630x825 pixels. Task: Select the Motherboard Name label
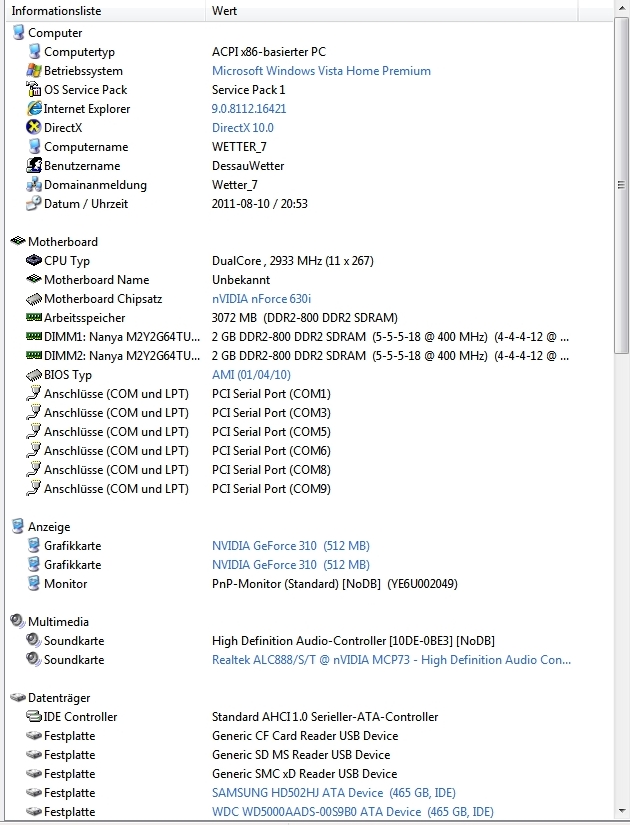(96, 279)
